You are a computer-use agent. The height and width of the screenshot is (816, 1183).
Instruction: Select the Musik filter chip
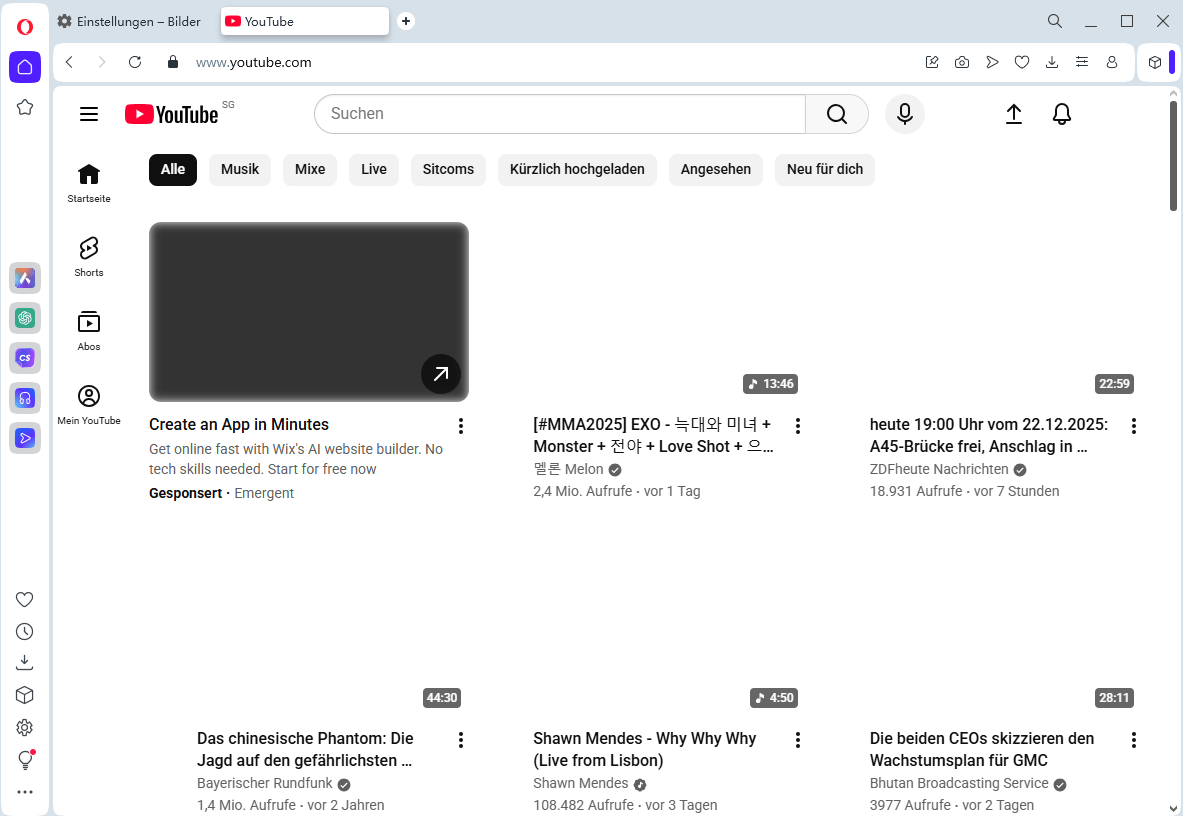point(240,170)
